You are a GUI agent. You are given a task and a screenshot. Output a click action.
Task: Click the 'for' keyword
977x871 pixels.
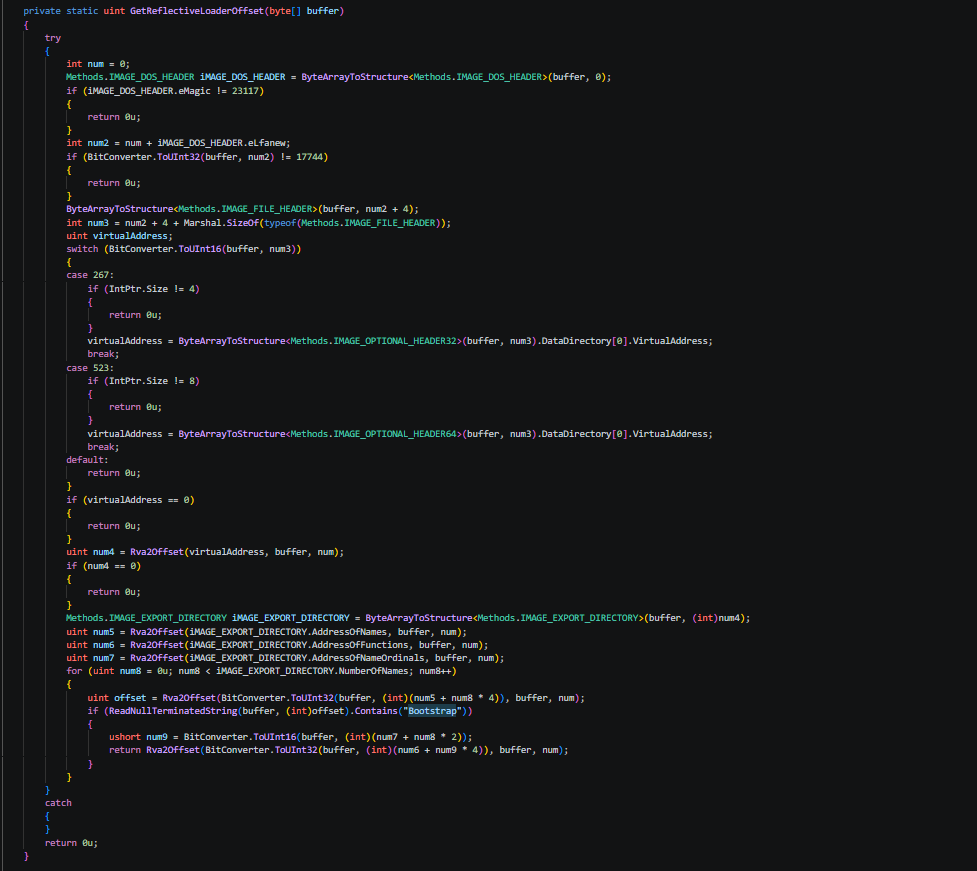tap(74, 672)
